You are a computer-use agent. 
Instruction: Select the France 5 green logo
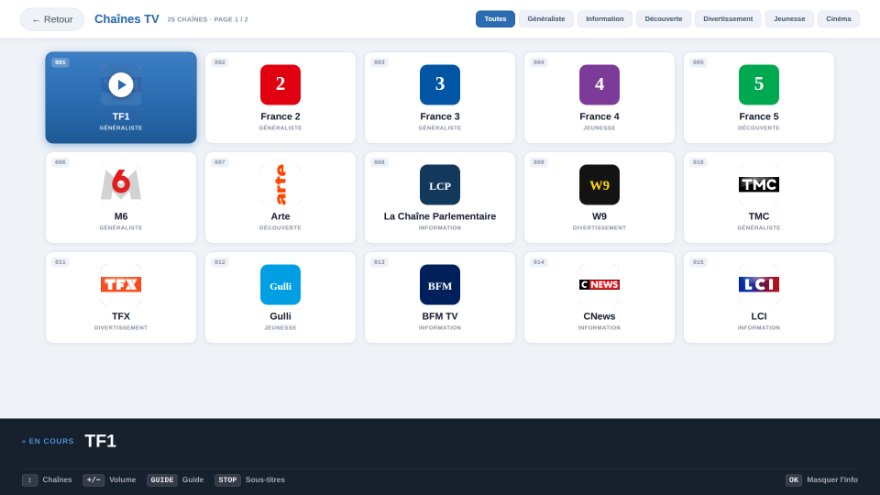click(758, 85)
